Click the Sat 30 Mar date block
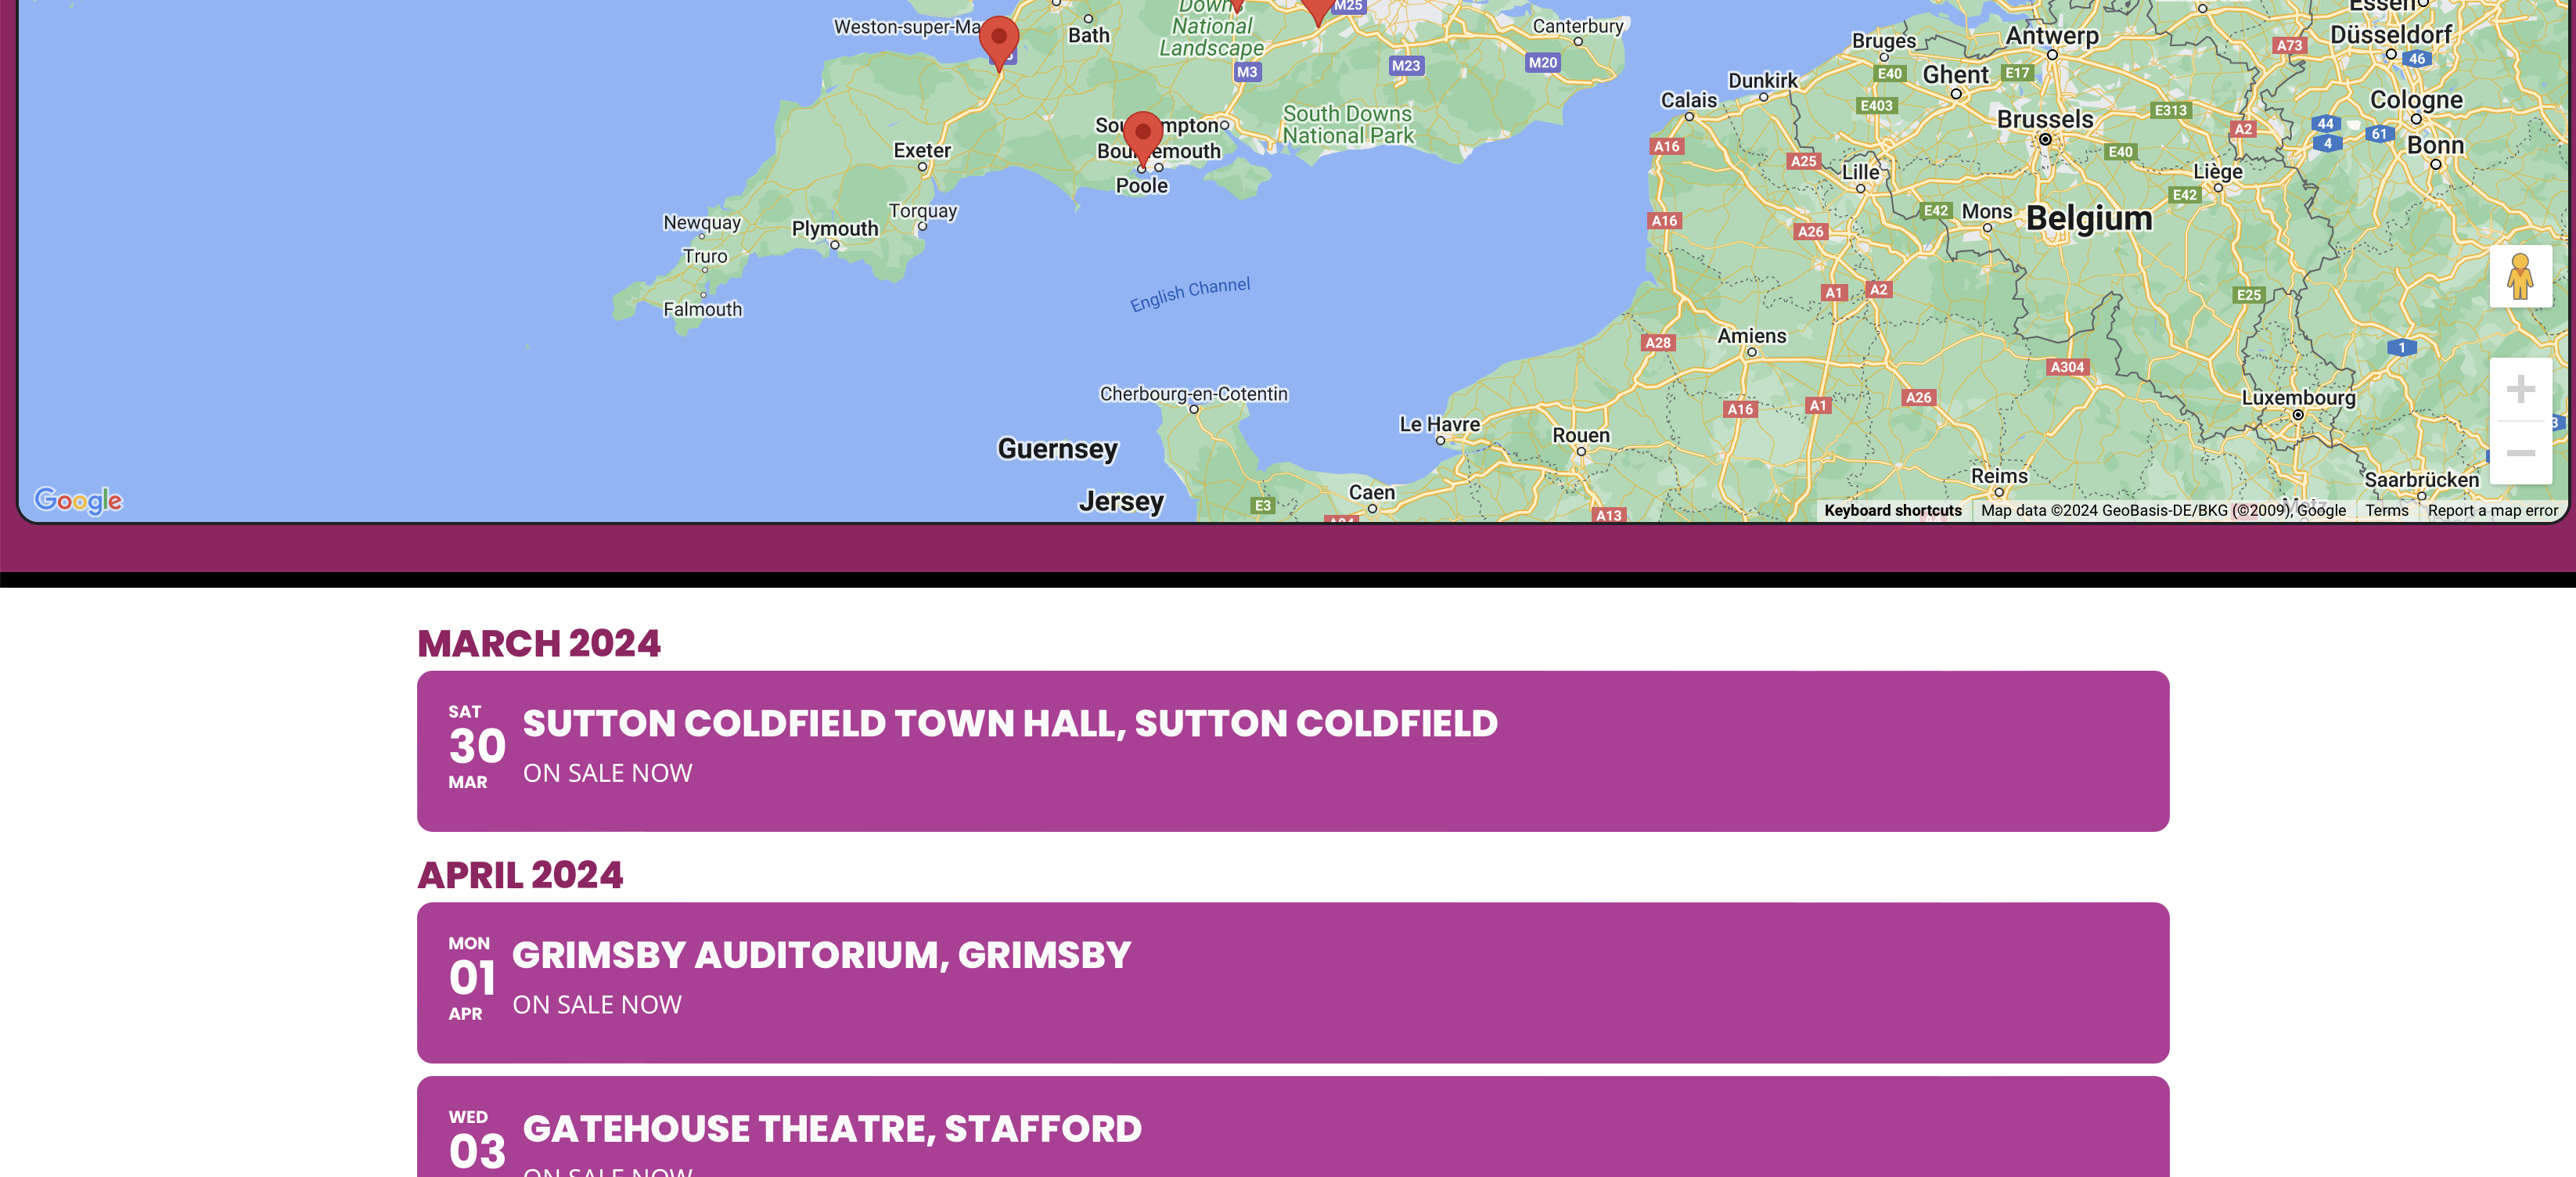Viewport: 2576px width, 1177px height. (476, 747)
